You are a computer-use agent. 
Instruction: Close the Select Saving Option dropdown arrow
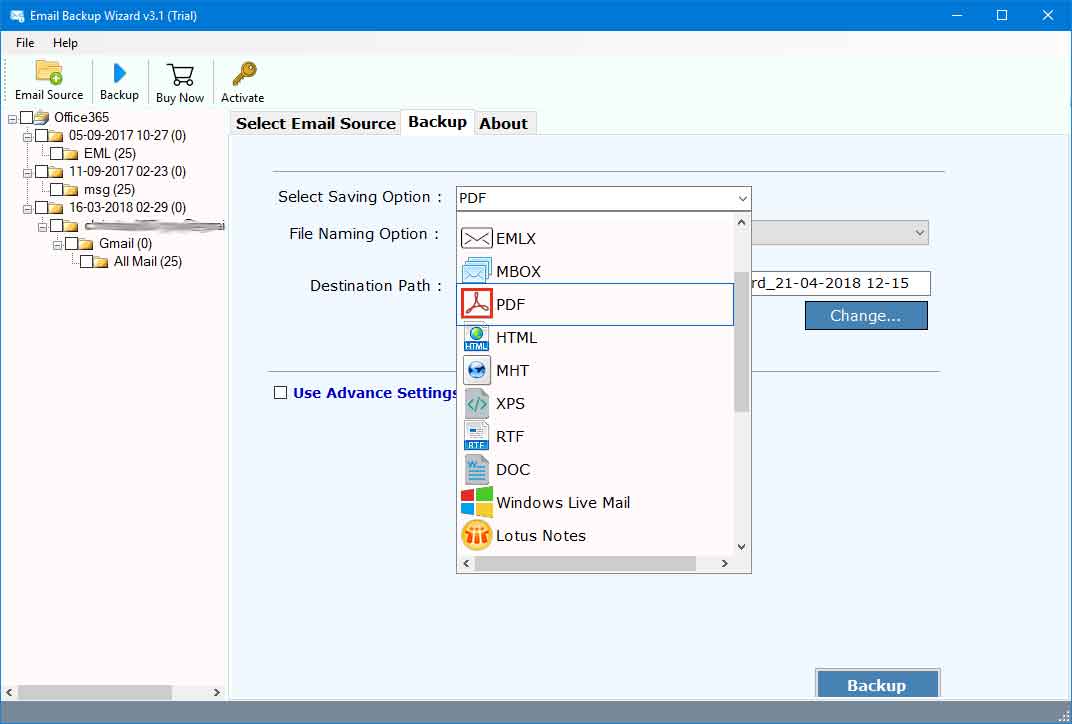point(742,198)
